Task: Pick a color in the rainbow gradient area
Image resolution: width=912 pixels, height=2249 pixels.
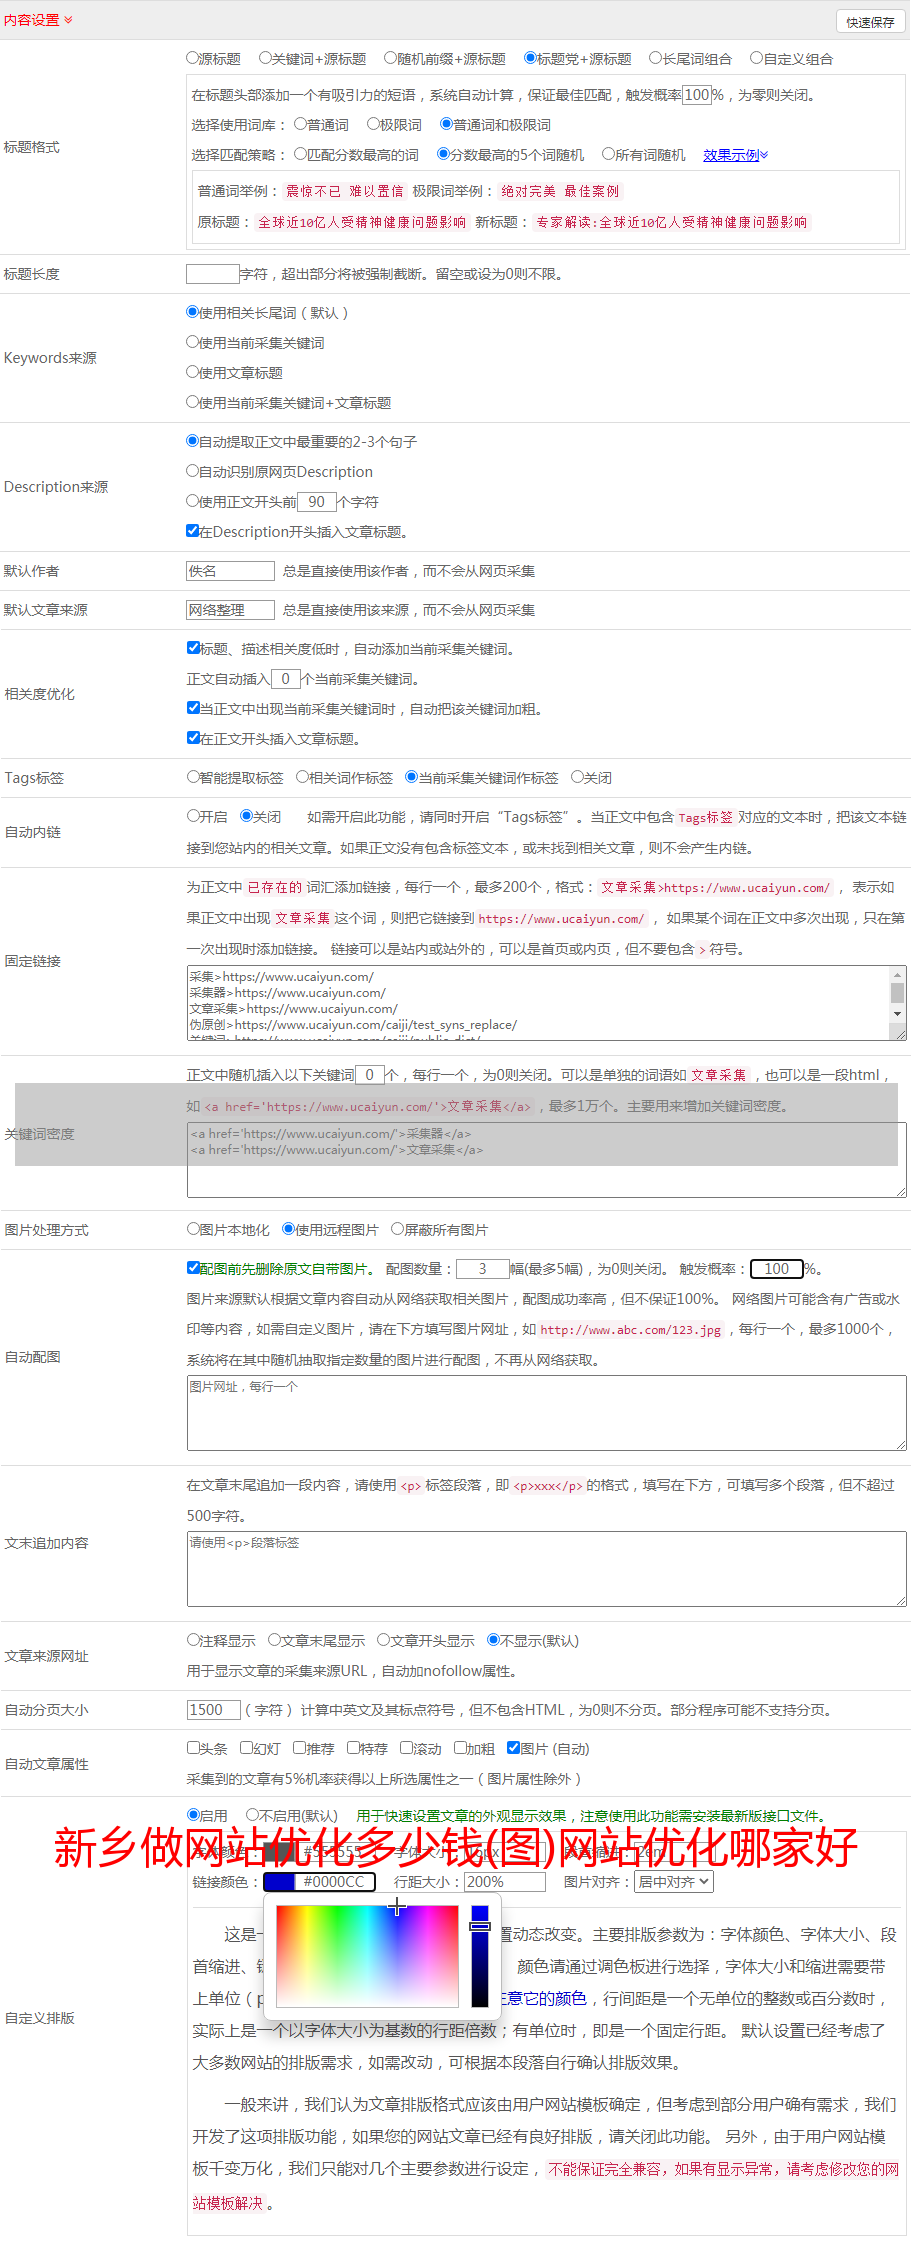Action: click(366, 1956)
